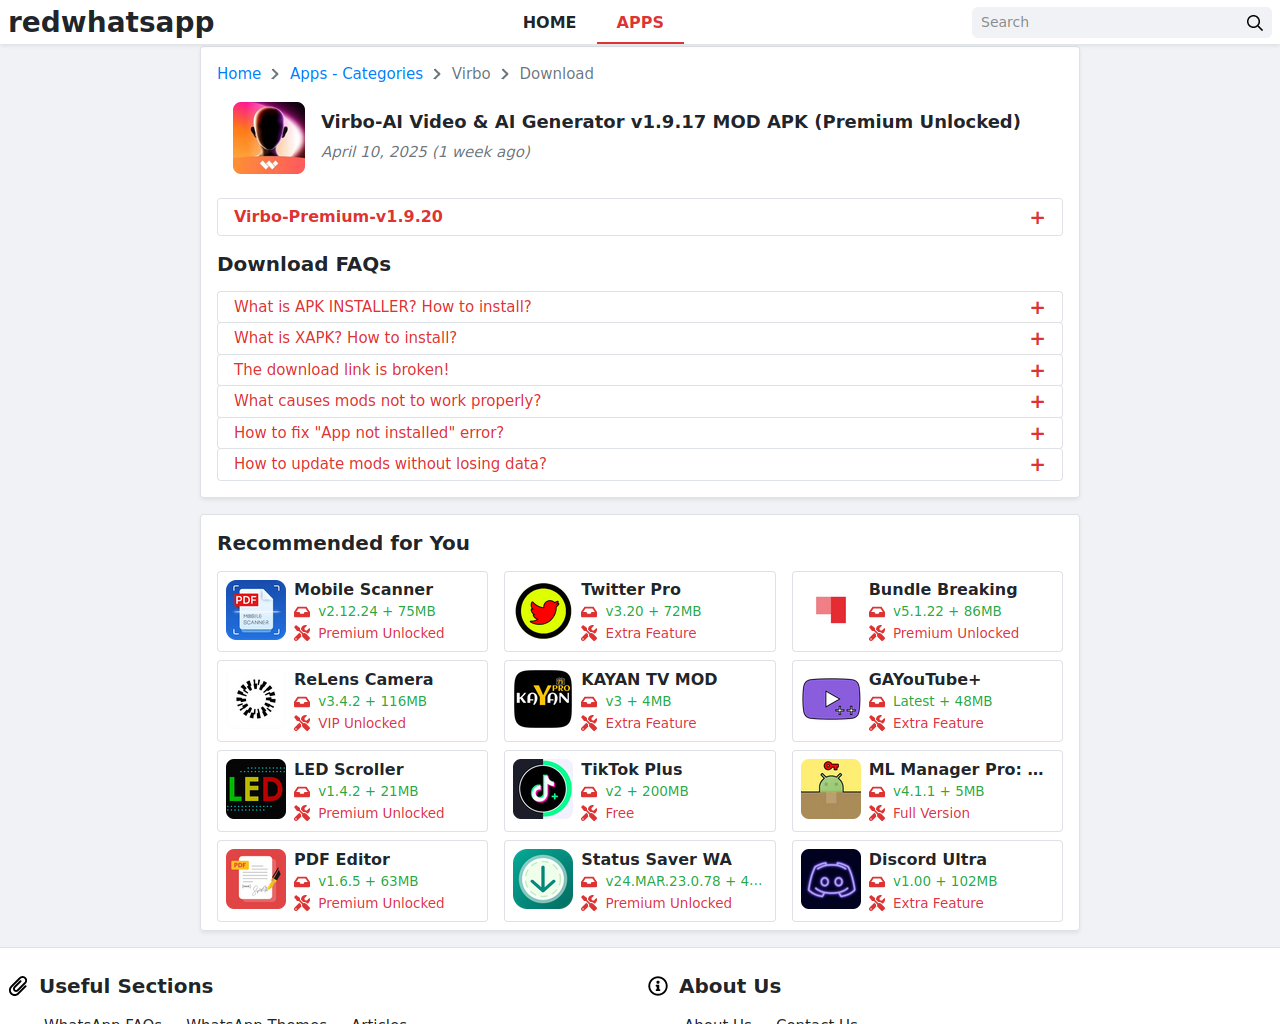
Task: Expand Virbo-Premium-v1.9.20 download section
Action: click(640, 217)
